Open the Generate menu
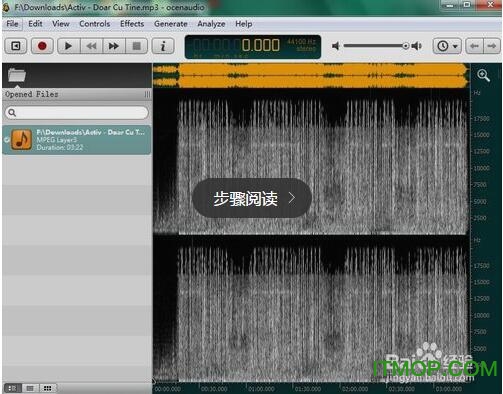The height and width of the screenshot is (394, 503). tap(171, 24)
